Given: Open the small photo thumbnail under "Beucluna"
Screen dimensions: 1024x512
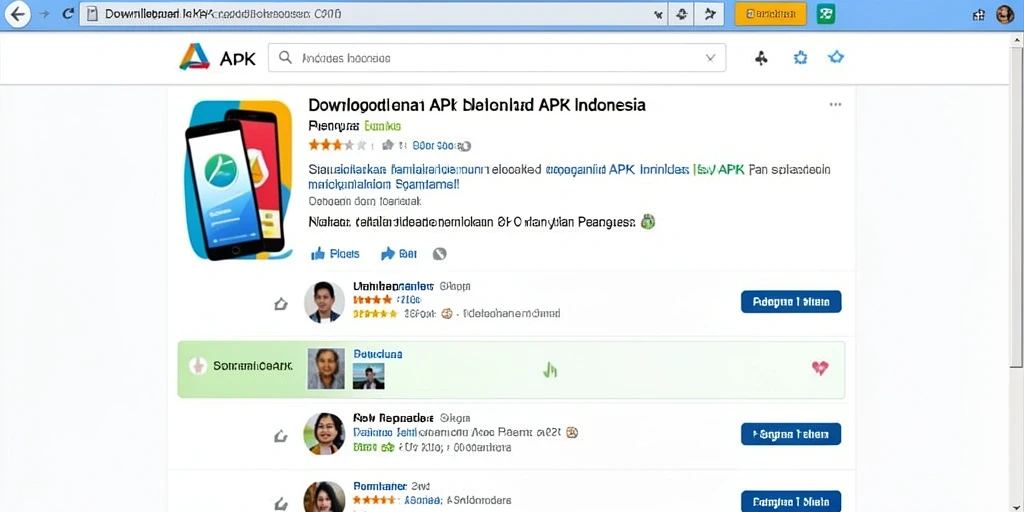Looking at the screenshot, I should click(x=368, y=376).
